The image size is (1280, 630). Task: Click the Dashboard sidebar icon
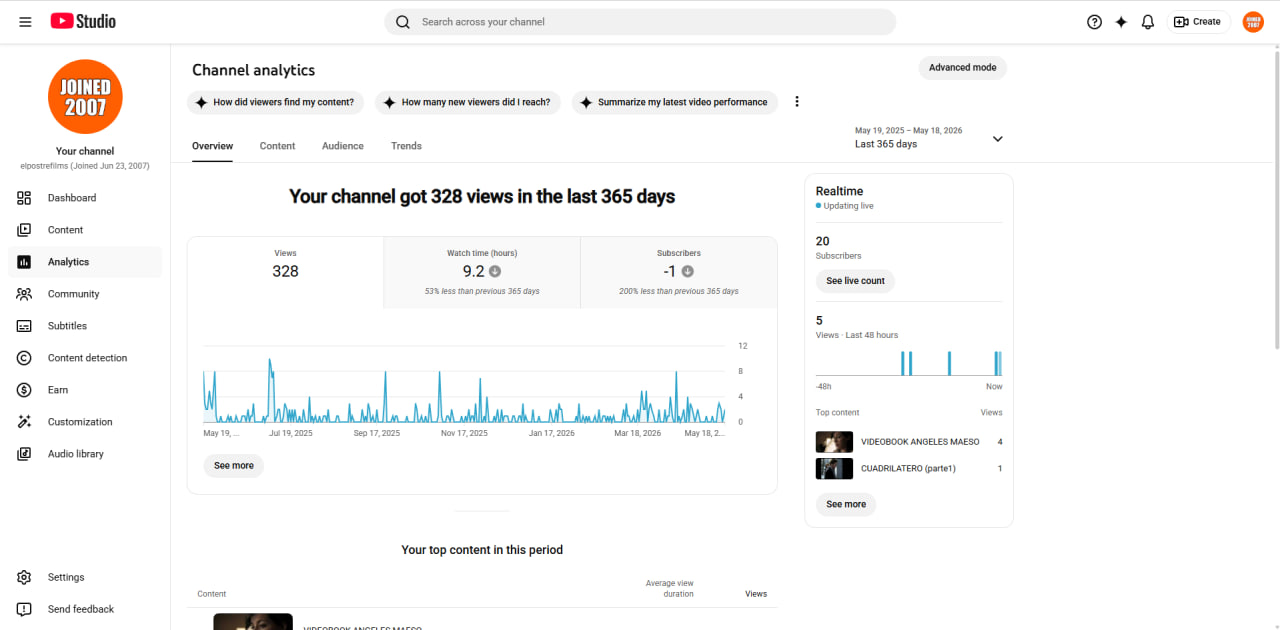click(24, 198)
